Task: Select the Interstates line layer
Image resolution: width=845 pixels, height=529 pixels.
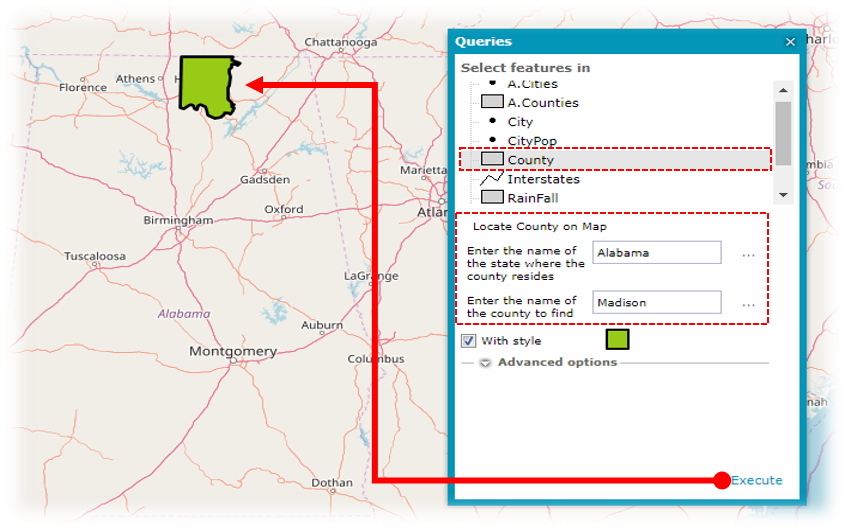Action: tap(543, 179)
